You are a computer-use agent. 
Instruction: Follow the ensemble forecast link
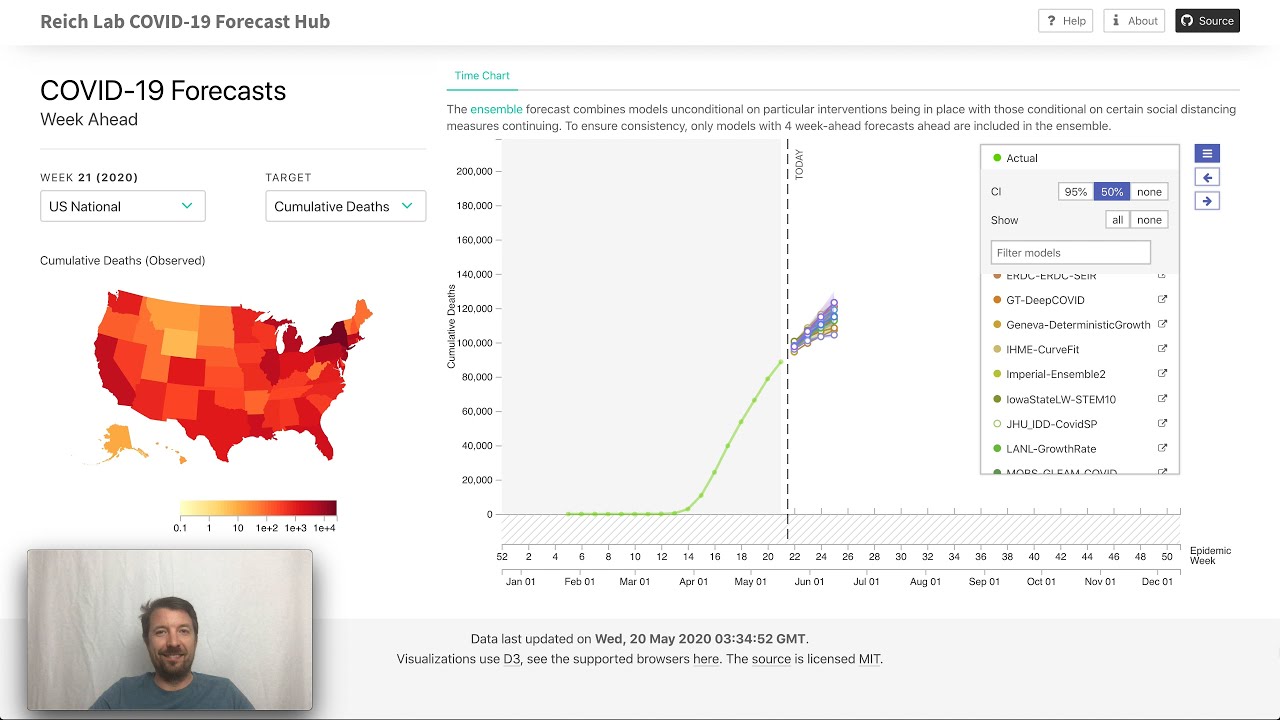(496, 109)
